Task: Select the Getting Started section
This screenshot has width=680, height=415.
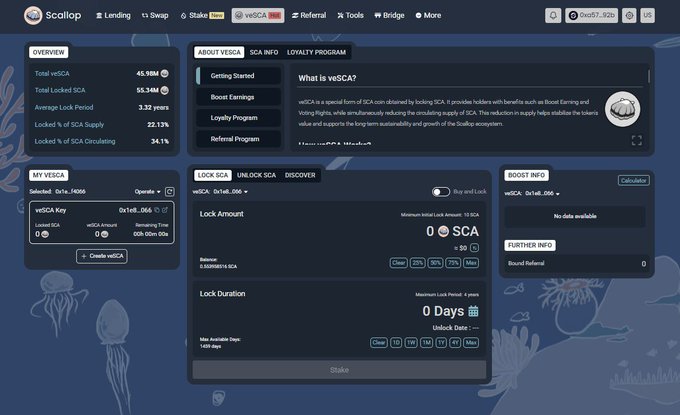Action: pyautogui.click(x=239, y=76)
